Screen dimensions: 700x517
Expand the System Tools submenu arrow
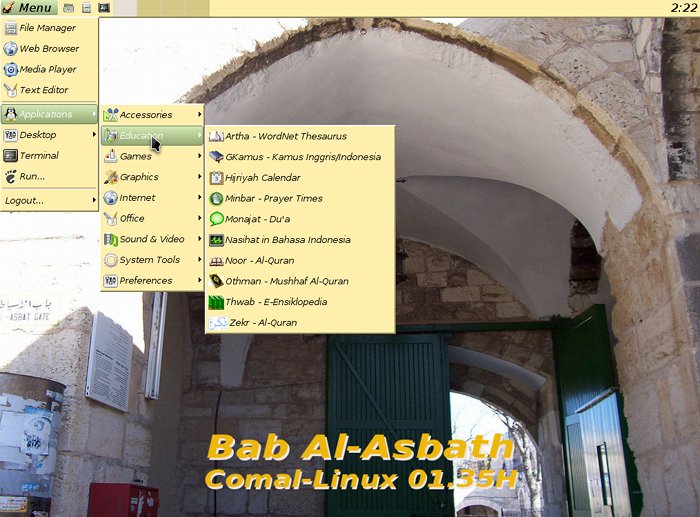199,260
